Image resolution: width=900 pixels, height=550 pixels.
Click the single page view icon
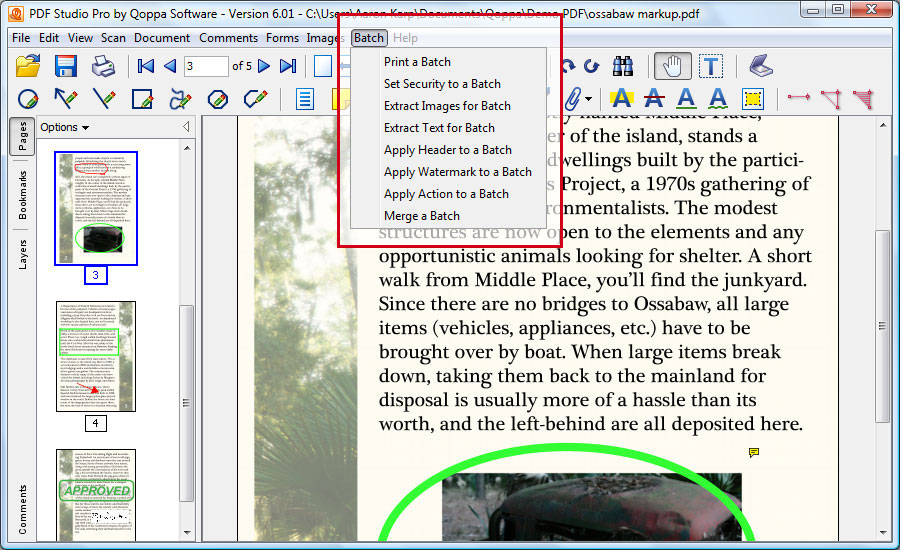pyautogui.click(x=323, y=66)
